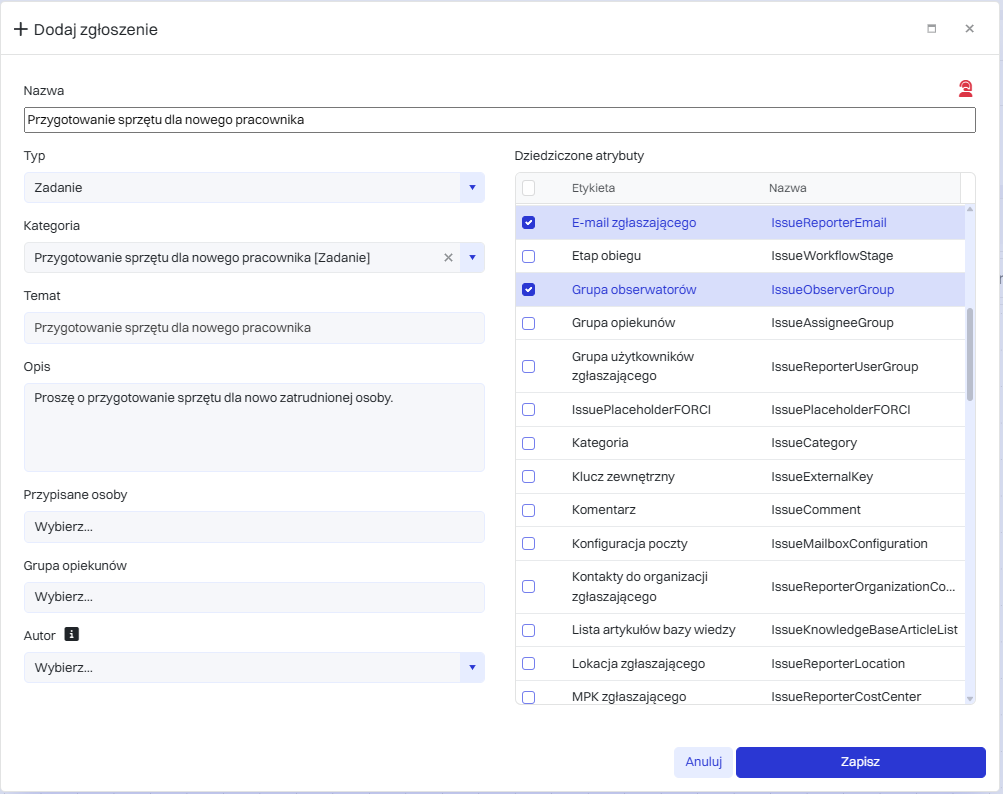Select IssueAssigneeGroup name cell
The width and height of the screenshot is (1003, 794).
click(832, 323)
